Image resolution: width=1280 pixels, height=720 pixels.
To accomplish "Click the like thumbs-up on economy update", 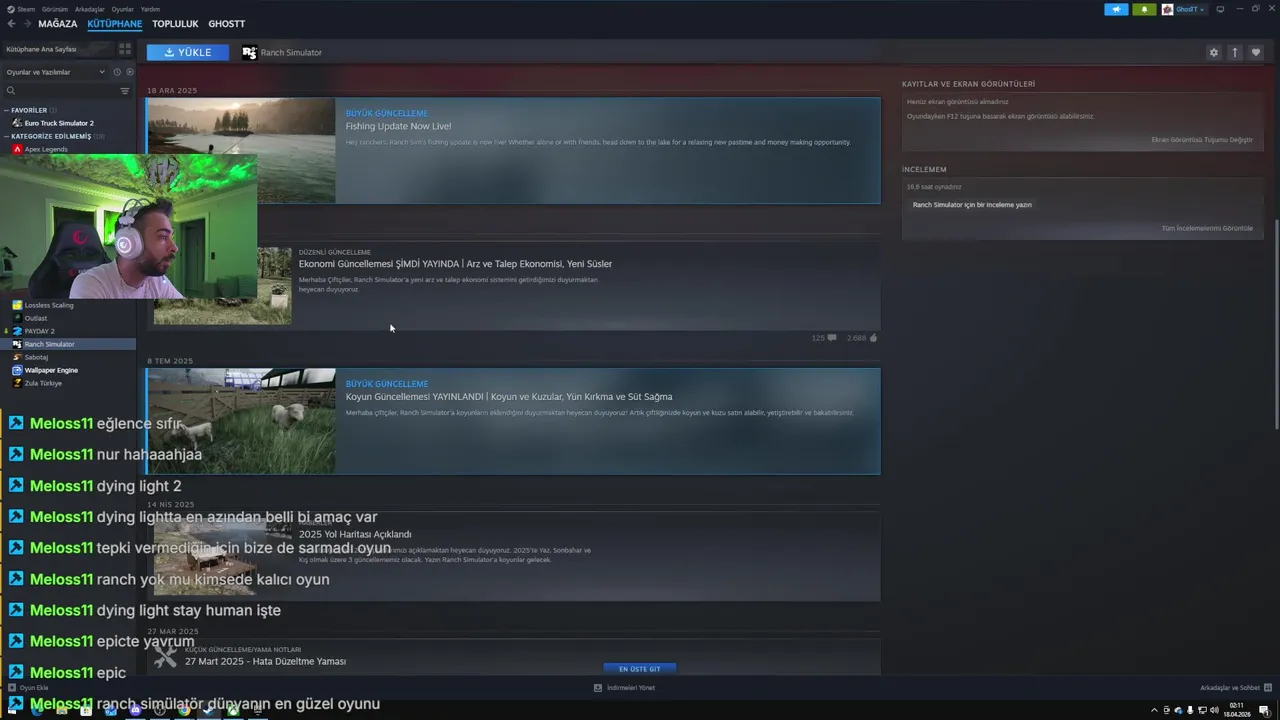I will (x=873, y=338).
